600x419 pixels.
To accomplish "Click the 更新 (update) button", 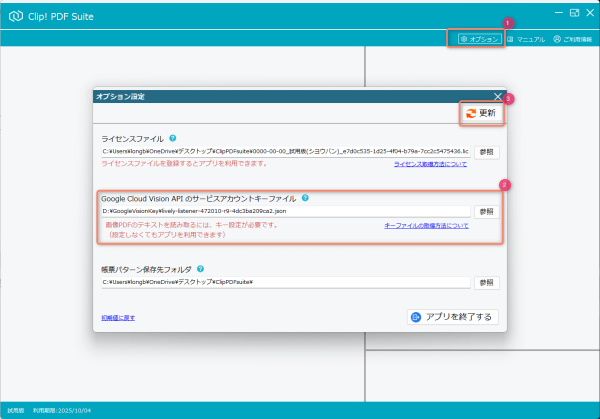I will point(481,114).
